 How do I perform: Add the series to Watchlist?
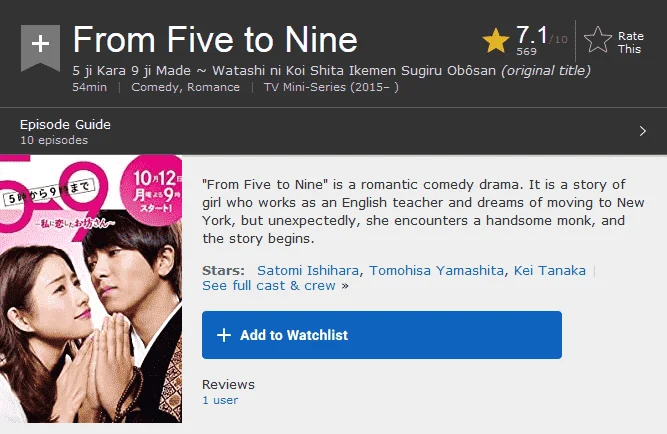coord(382,335)
